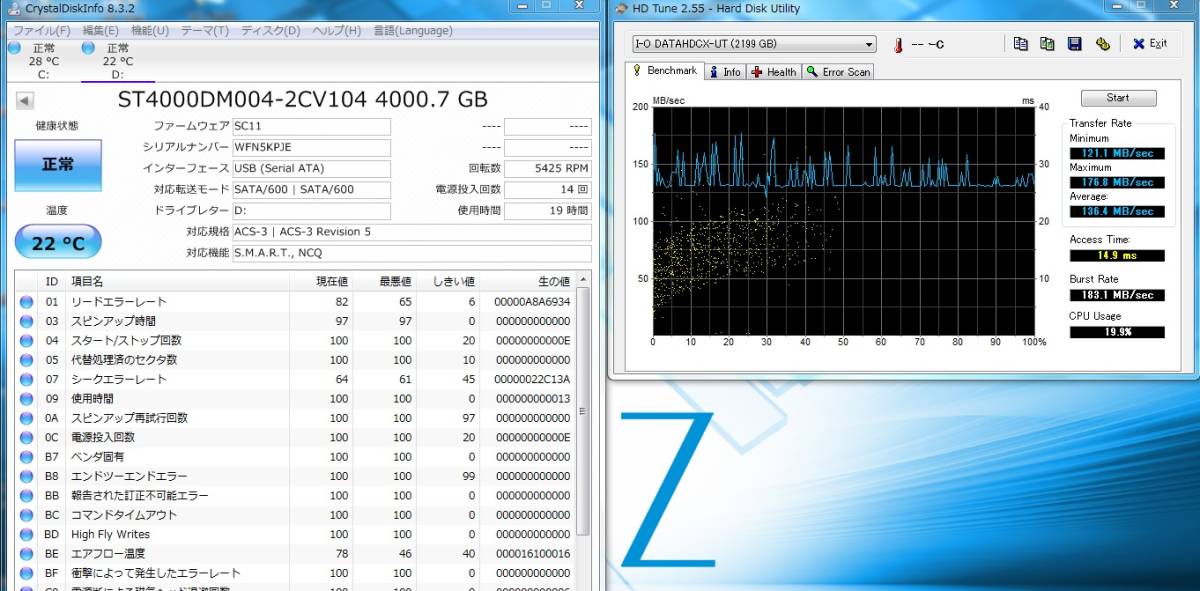Select the シークエラーレート row
Screen dimensions: 1200x591
coord(296,379)
